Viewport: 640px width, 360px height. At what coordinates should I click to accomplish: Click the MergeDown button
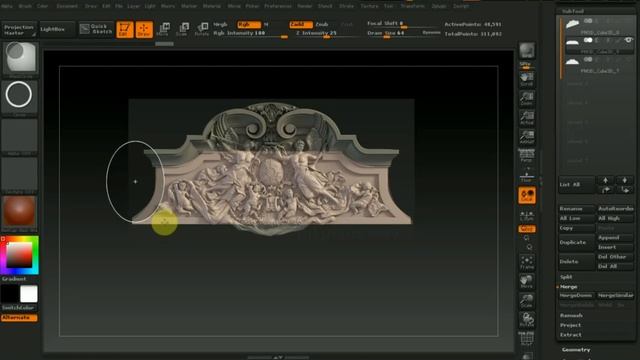[576, 295]
